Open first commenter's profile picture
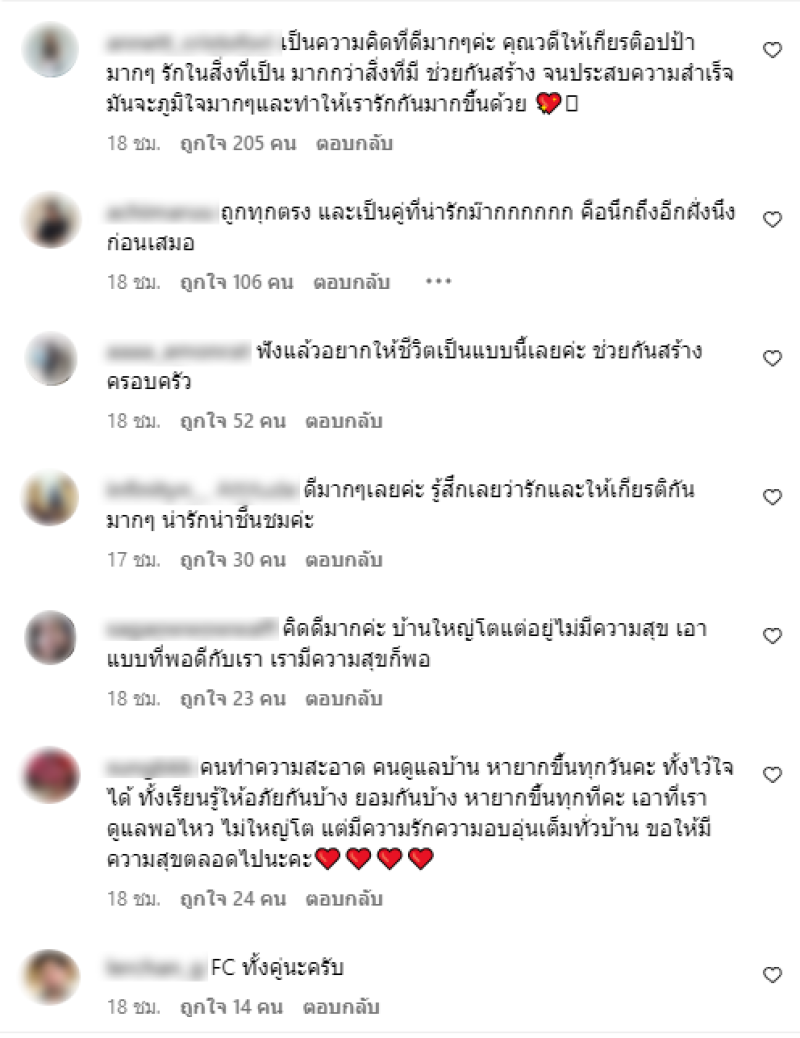This screenshot has width=800, height=1038. pos(51,50)
